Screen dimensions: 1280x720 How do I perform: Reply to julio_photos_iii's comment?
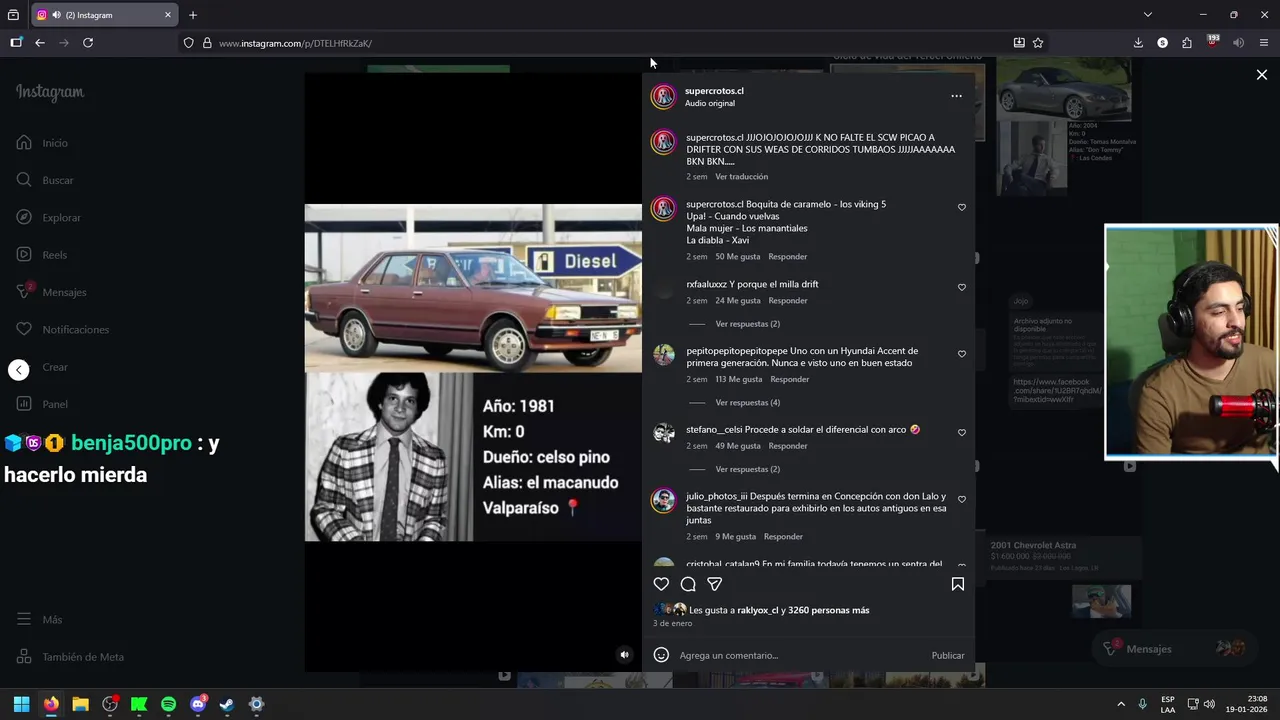pyautogui.click(x=783, y=537)
